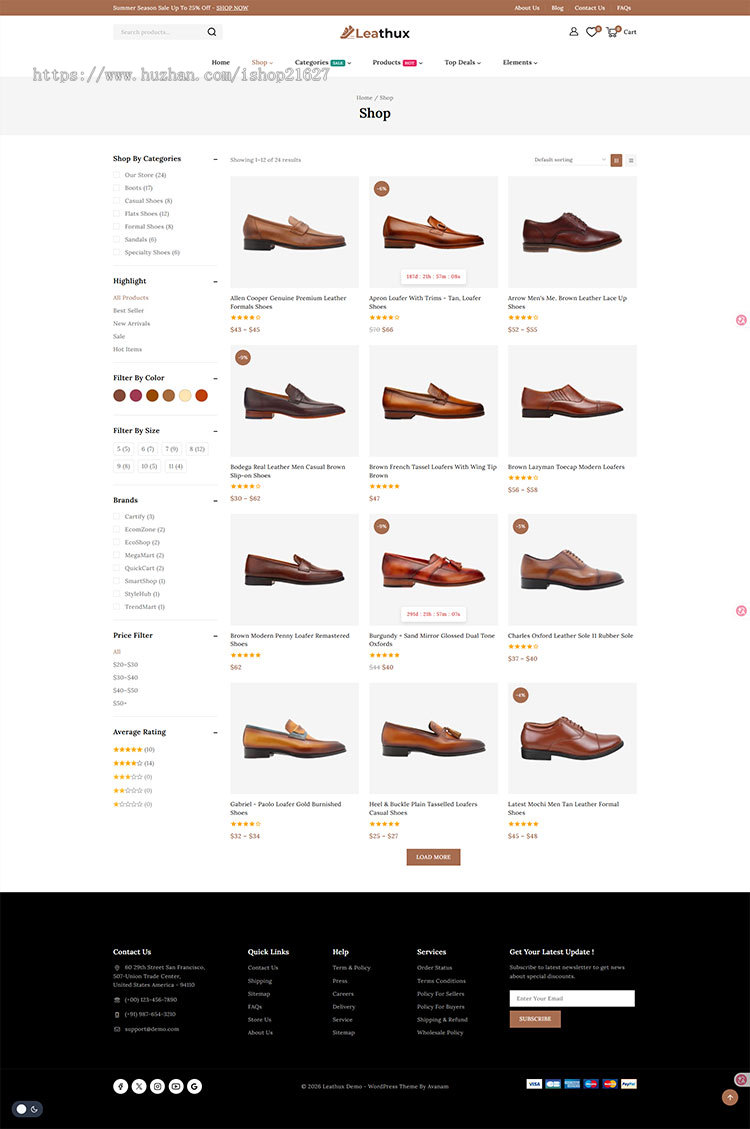Switch to list view layout
750x1129 pixels.
click(x=631, y=160)
